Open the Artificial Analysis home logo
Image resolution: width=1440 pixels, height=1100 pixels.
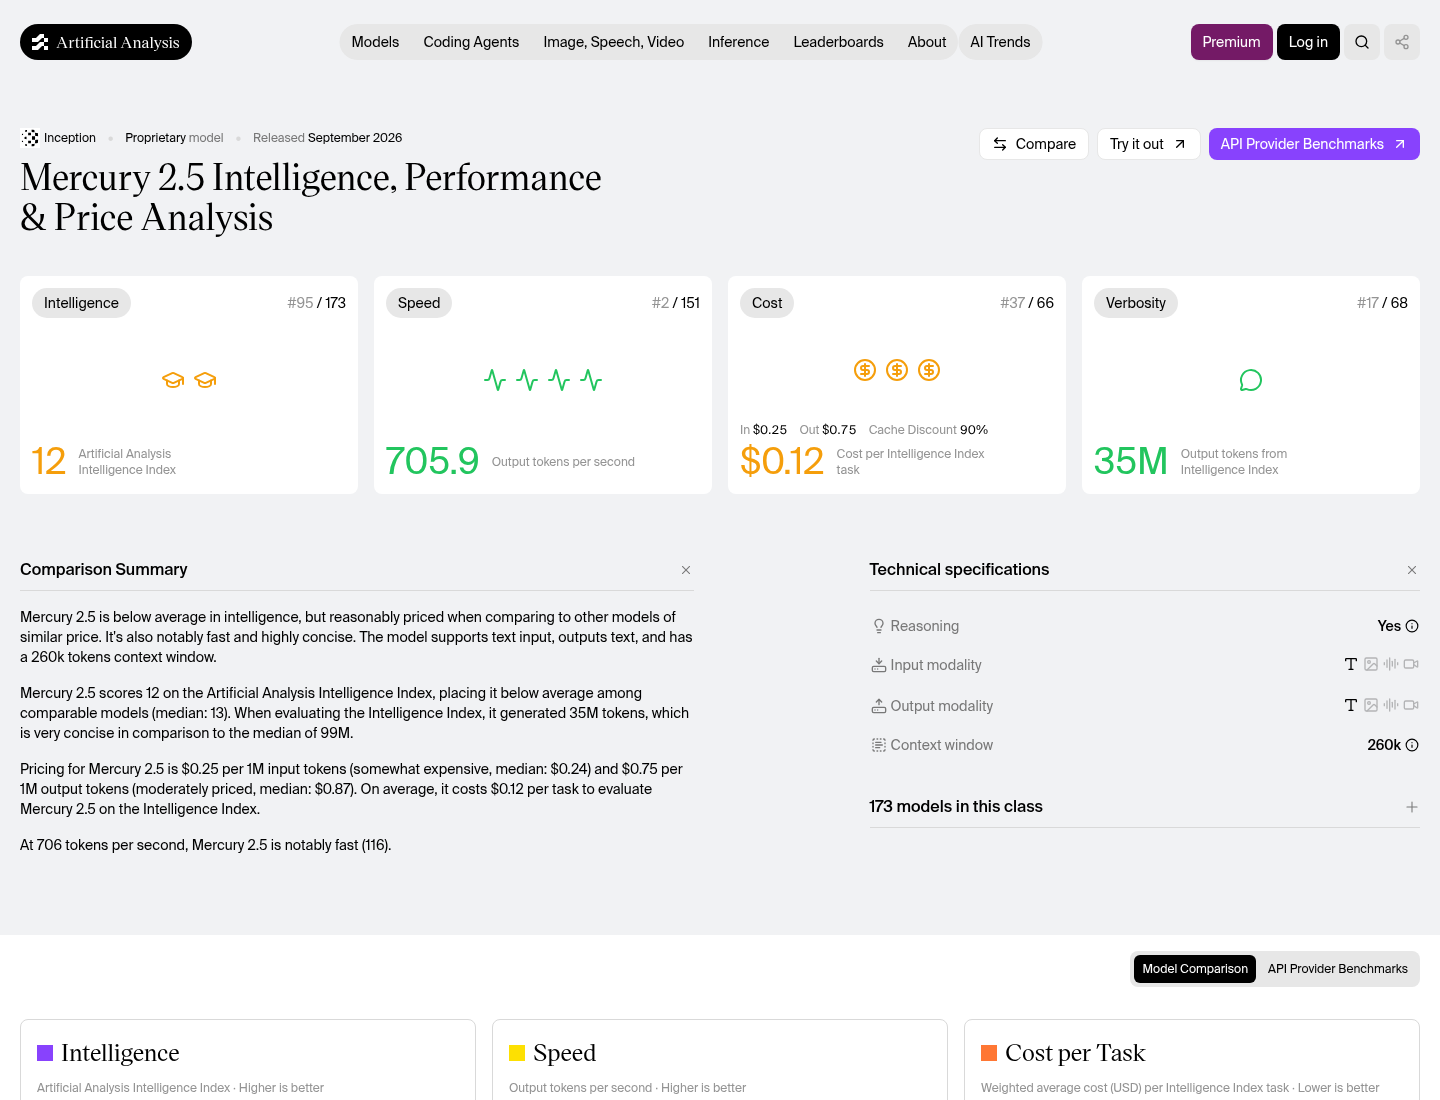tap(106, 42)
